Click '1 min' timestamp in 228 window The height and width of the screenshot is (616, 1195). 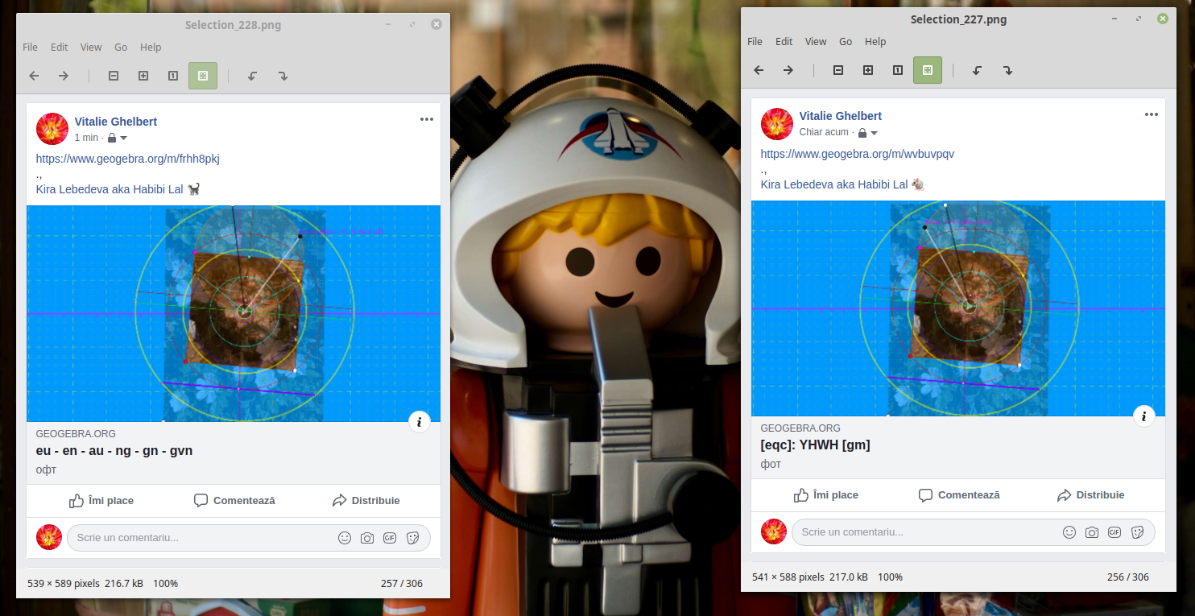(86, 138)
